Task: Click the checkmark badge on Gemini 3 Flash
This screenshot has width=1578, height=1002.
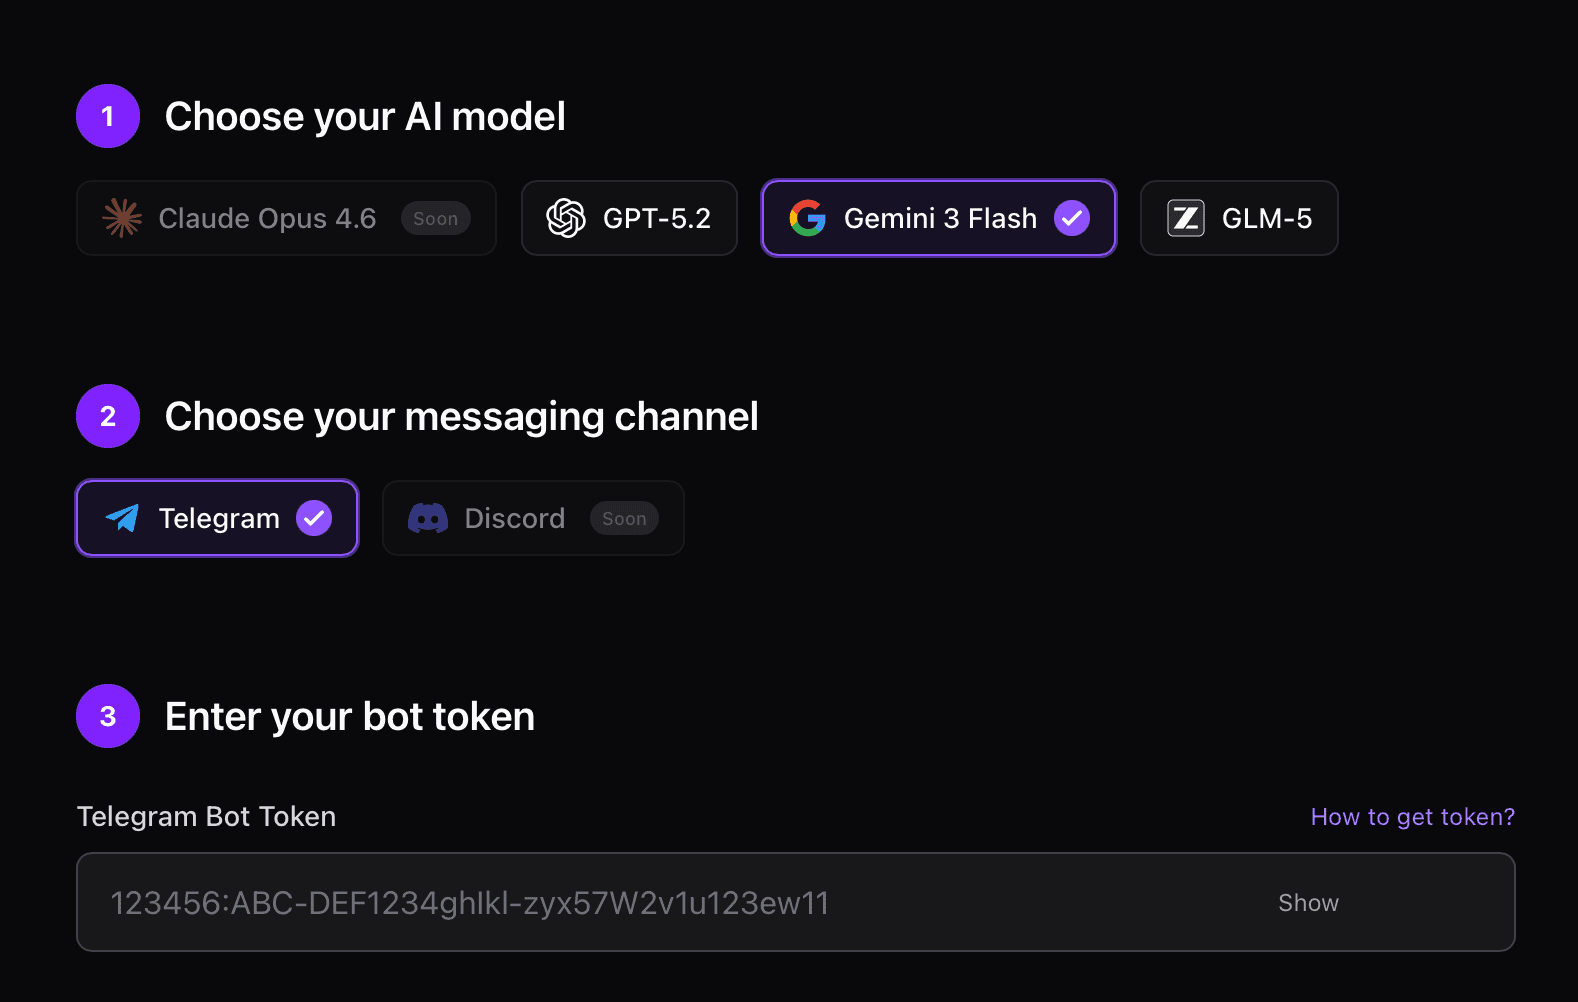Action: click(x=1073, y=218)
